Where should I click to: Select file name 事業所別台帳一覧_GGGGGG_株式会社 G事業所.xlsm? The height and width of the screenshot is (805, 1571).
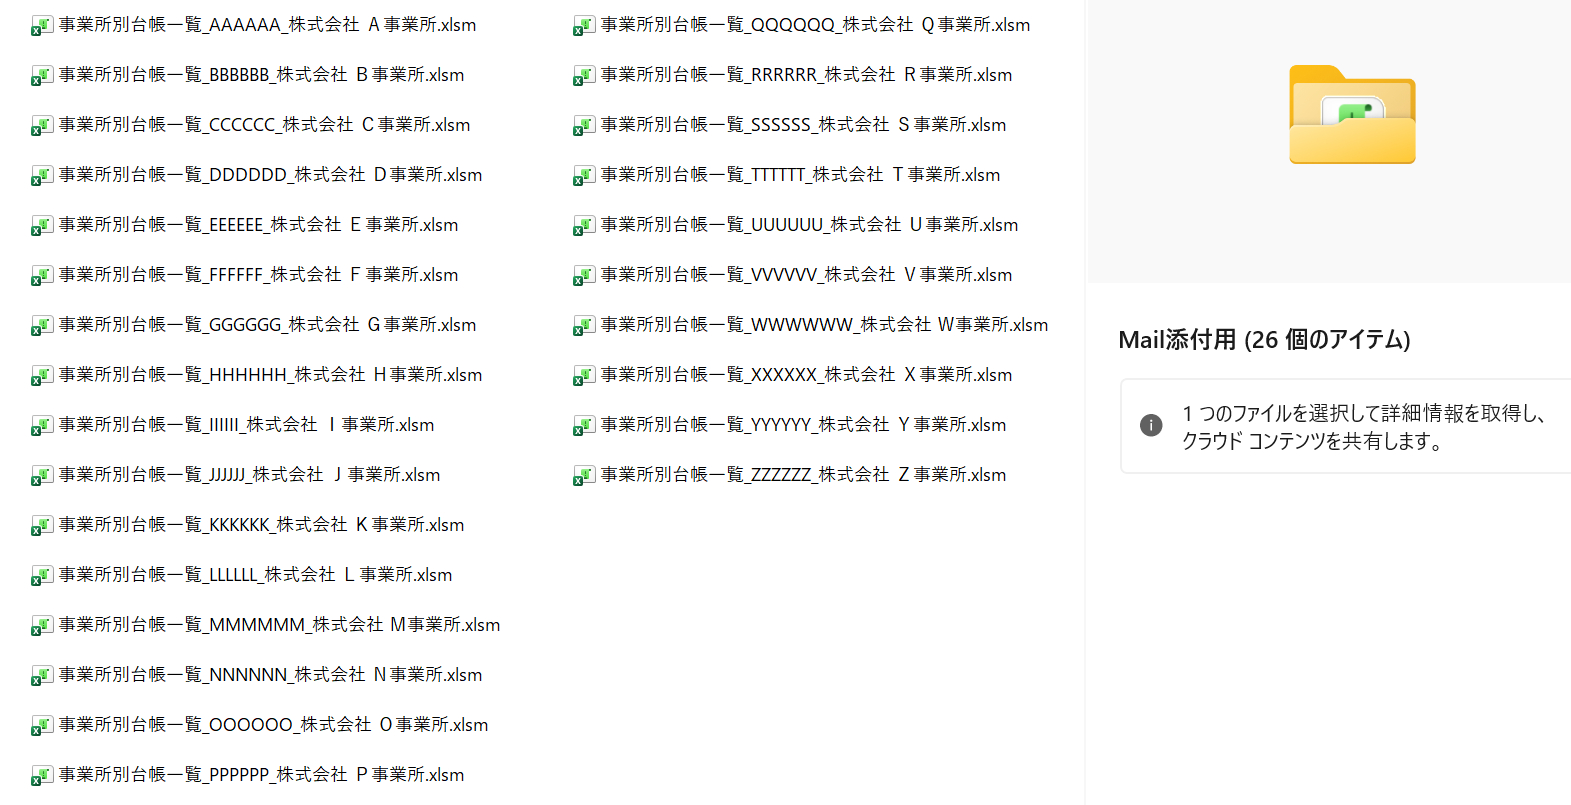point(267,325)
